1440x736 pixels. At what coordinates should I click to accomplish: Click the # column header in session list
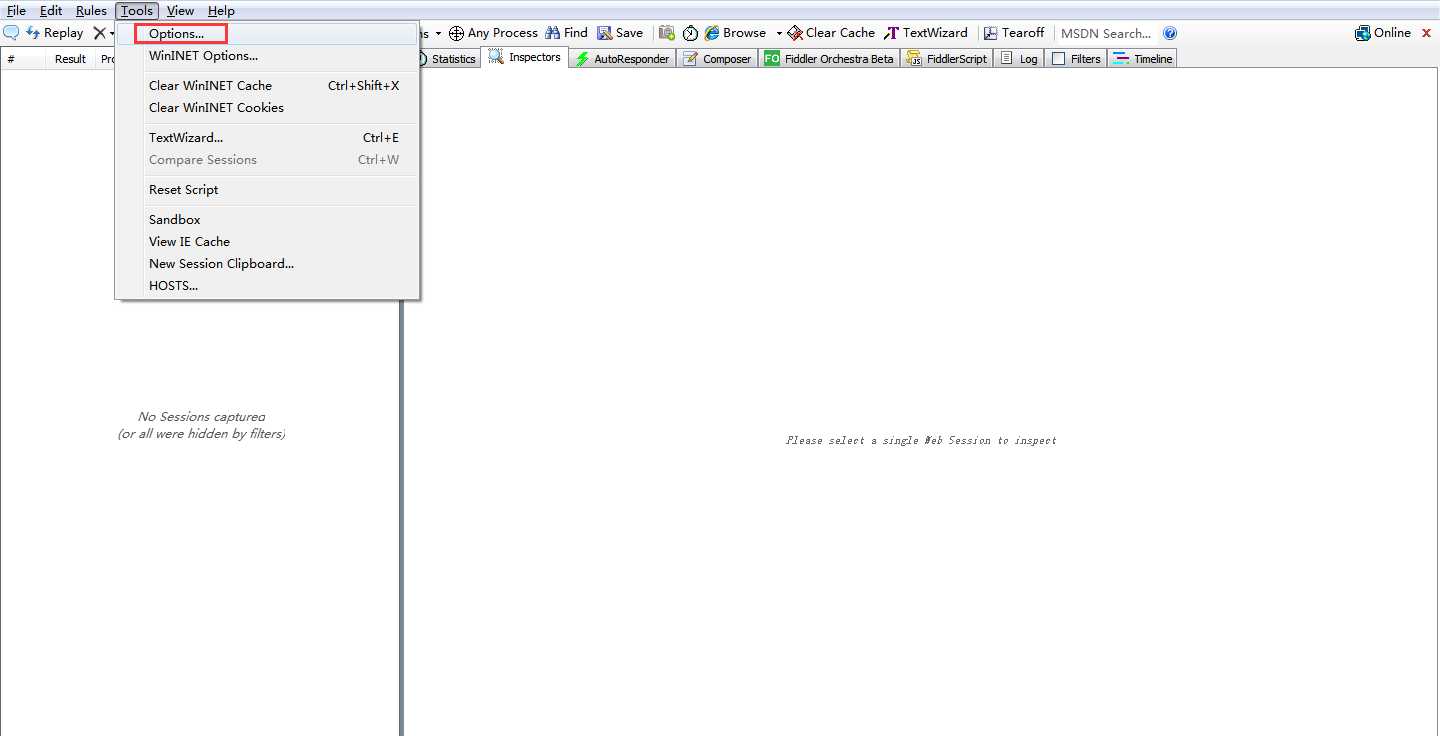pyautogui.click(x=23, y=59)
